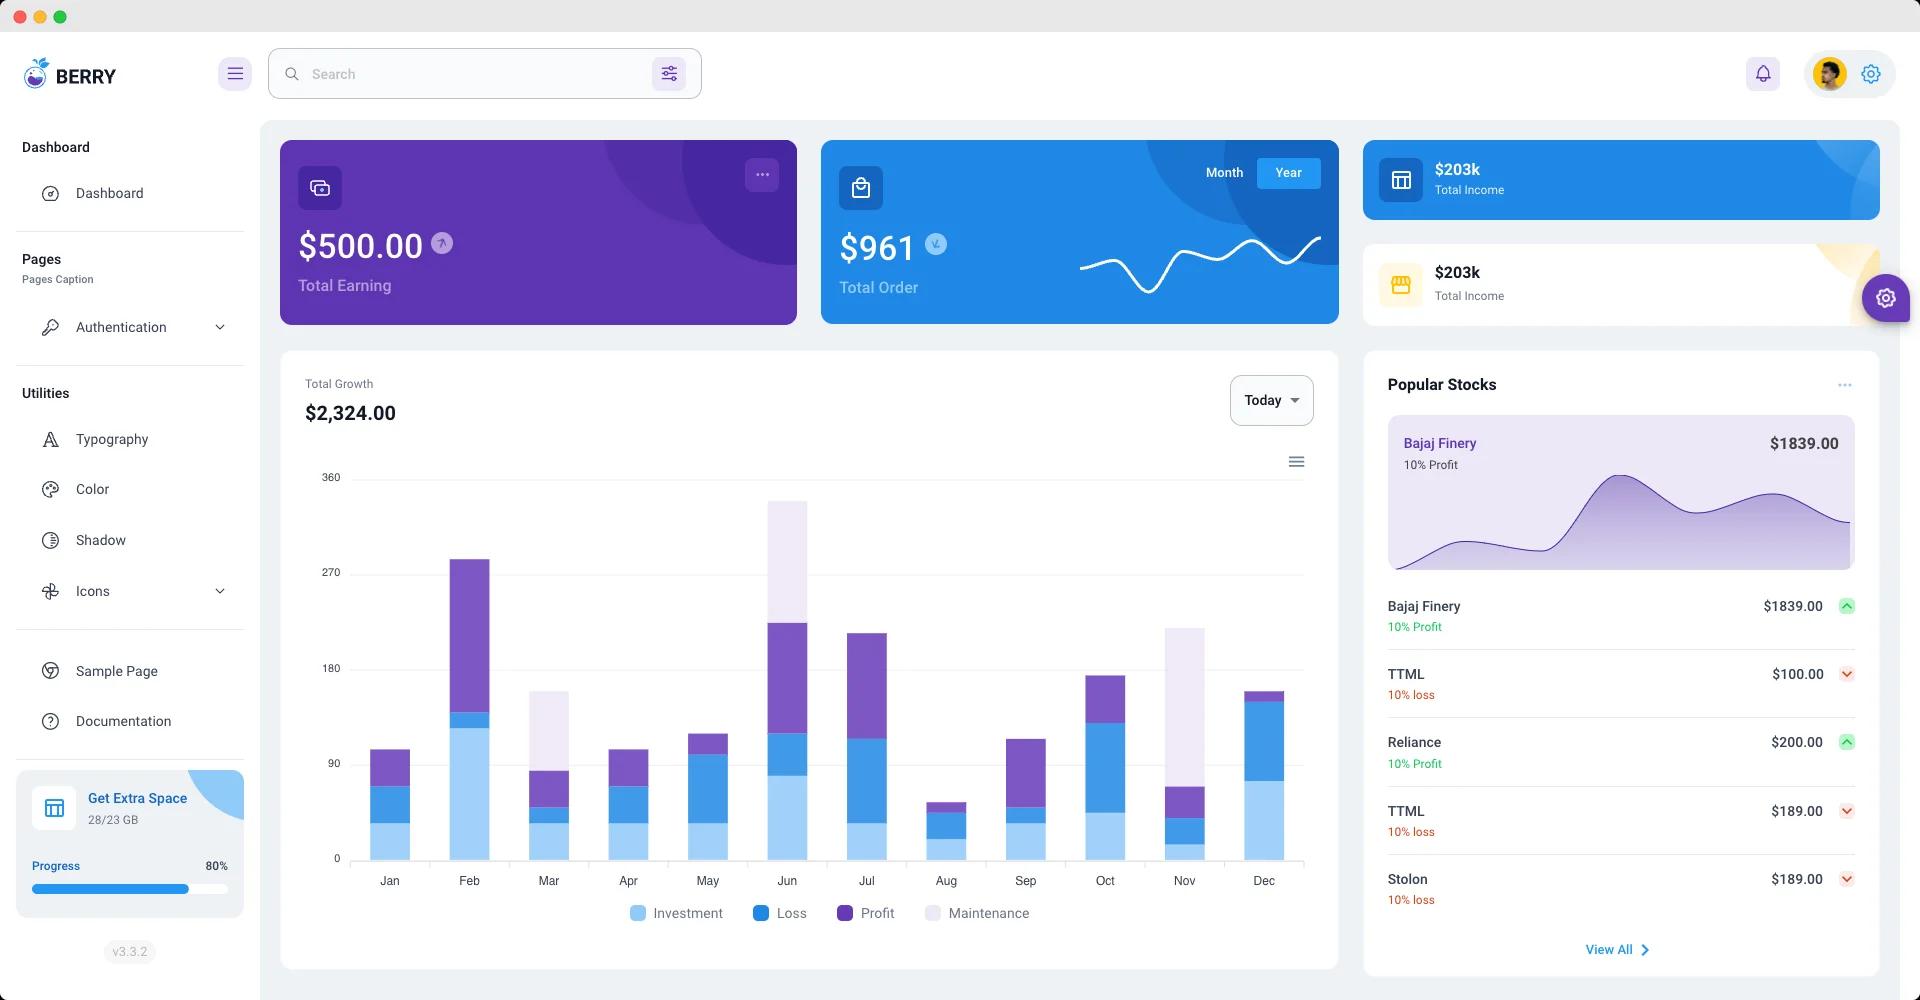1920x1000 pixels.
Task: Open the chart options hamburger icon on Total Growth
Action: [1296, 461]
